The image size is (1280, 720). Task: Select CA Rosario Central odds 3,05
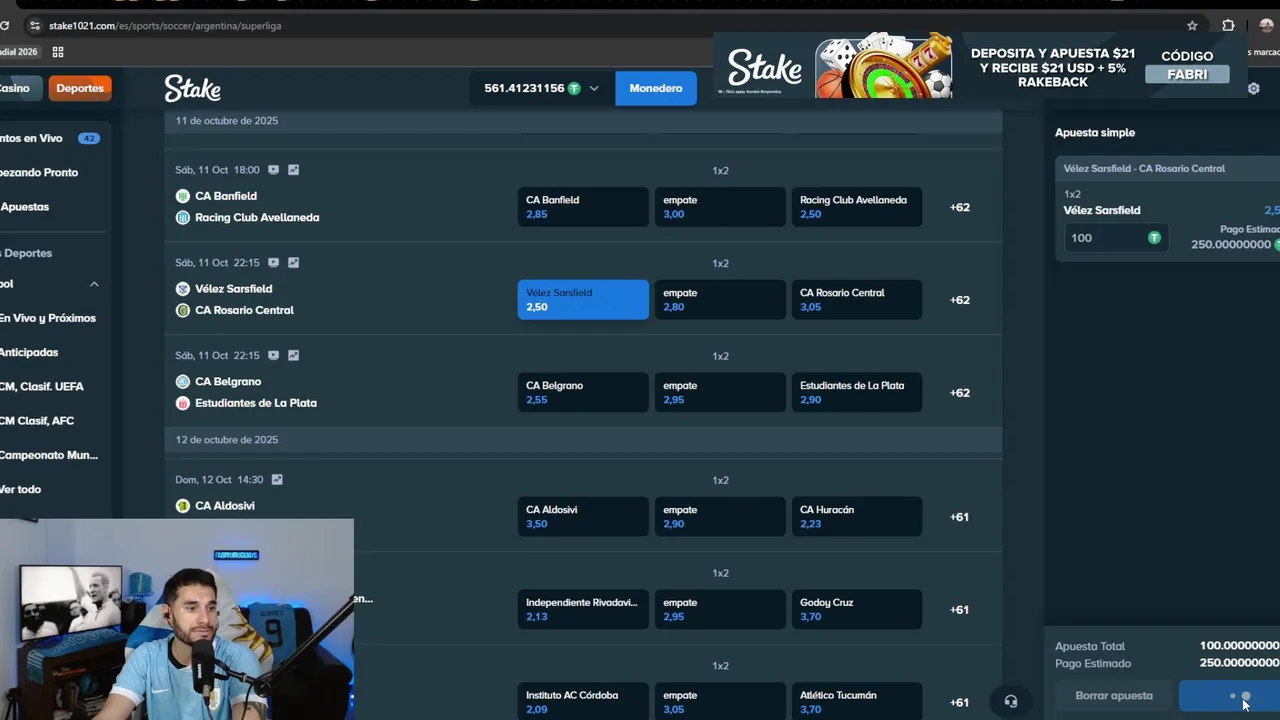tap(857, 300)
